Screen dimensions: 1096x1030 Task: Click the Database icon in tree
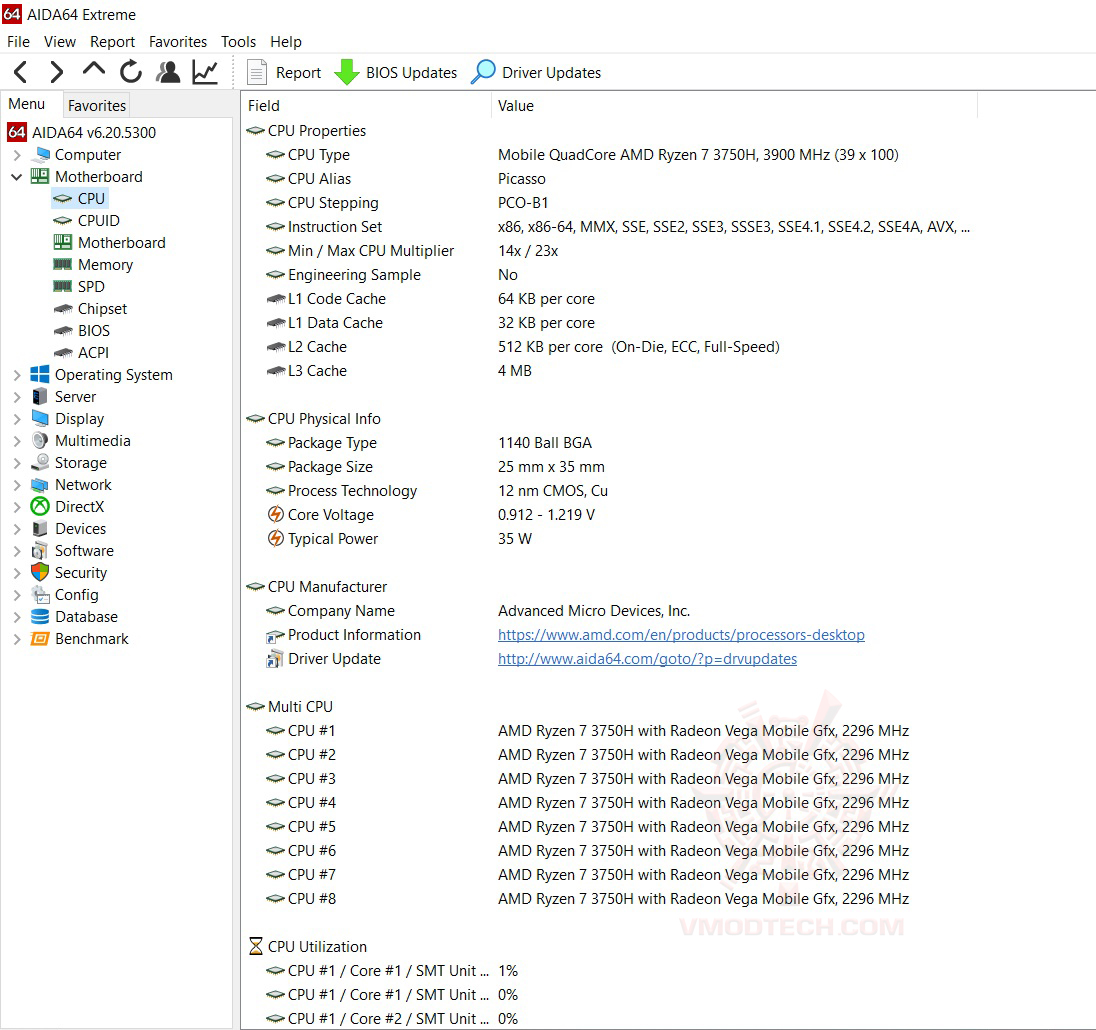pyautogui.click(x=40, y=616)
